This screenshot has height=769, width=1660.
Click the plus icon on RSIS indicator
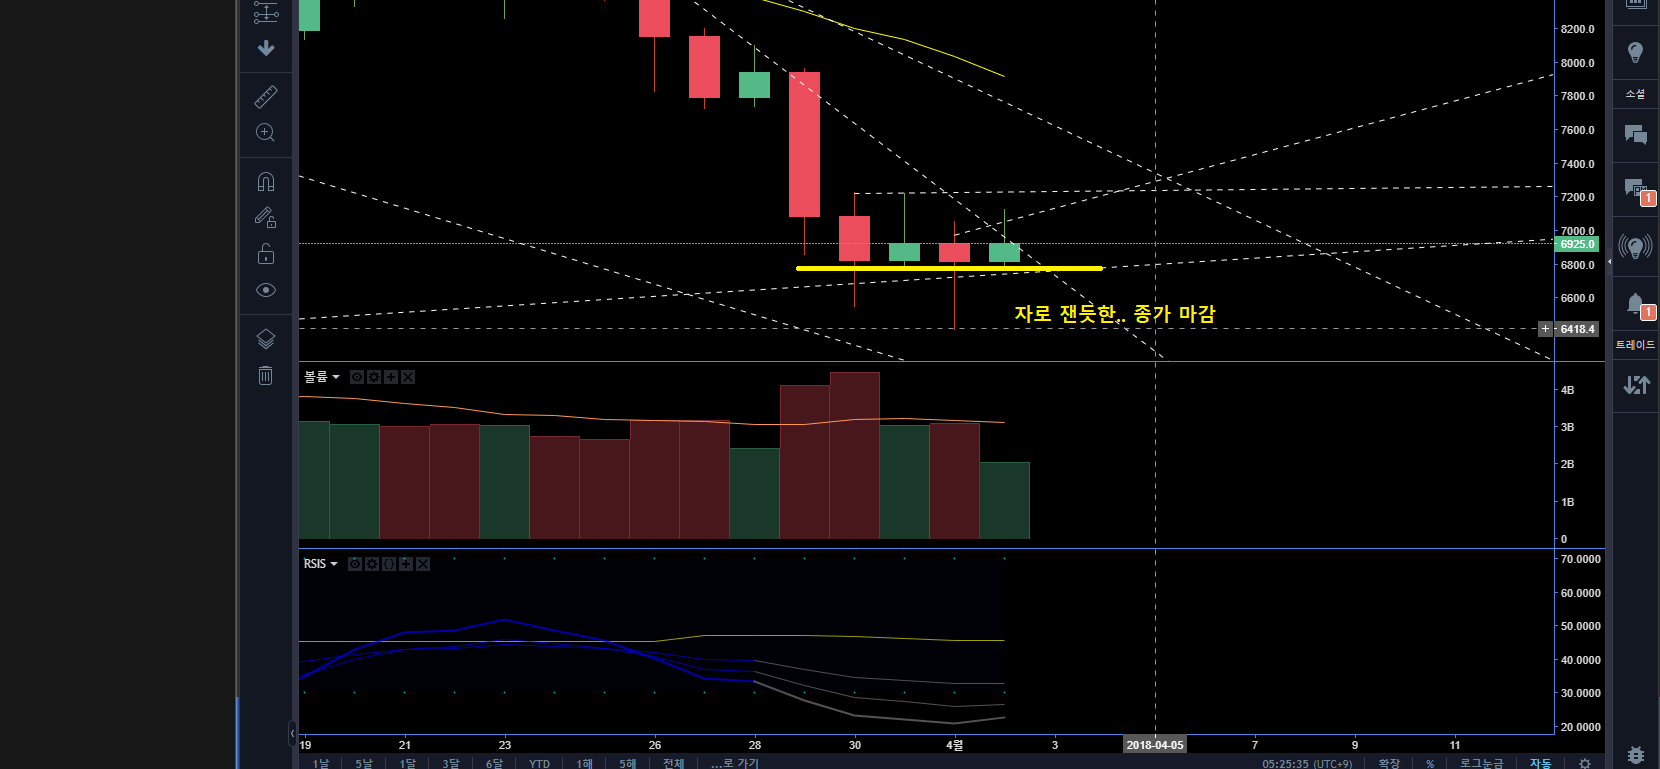[406, 564]
